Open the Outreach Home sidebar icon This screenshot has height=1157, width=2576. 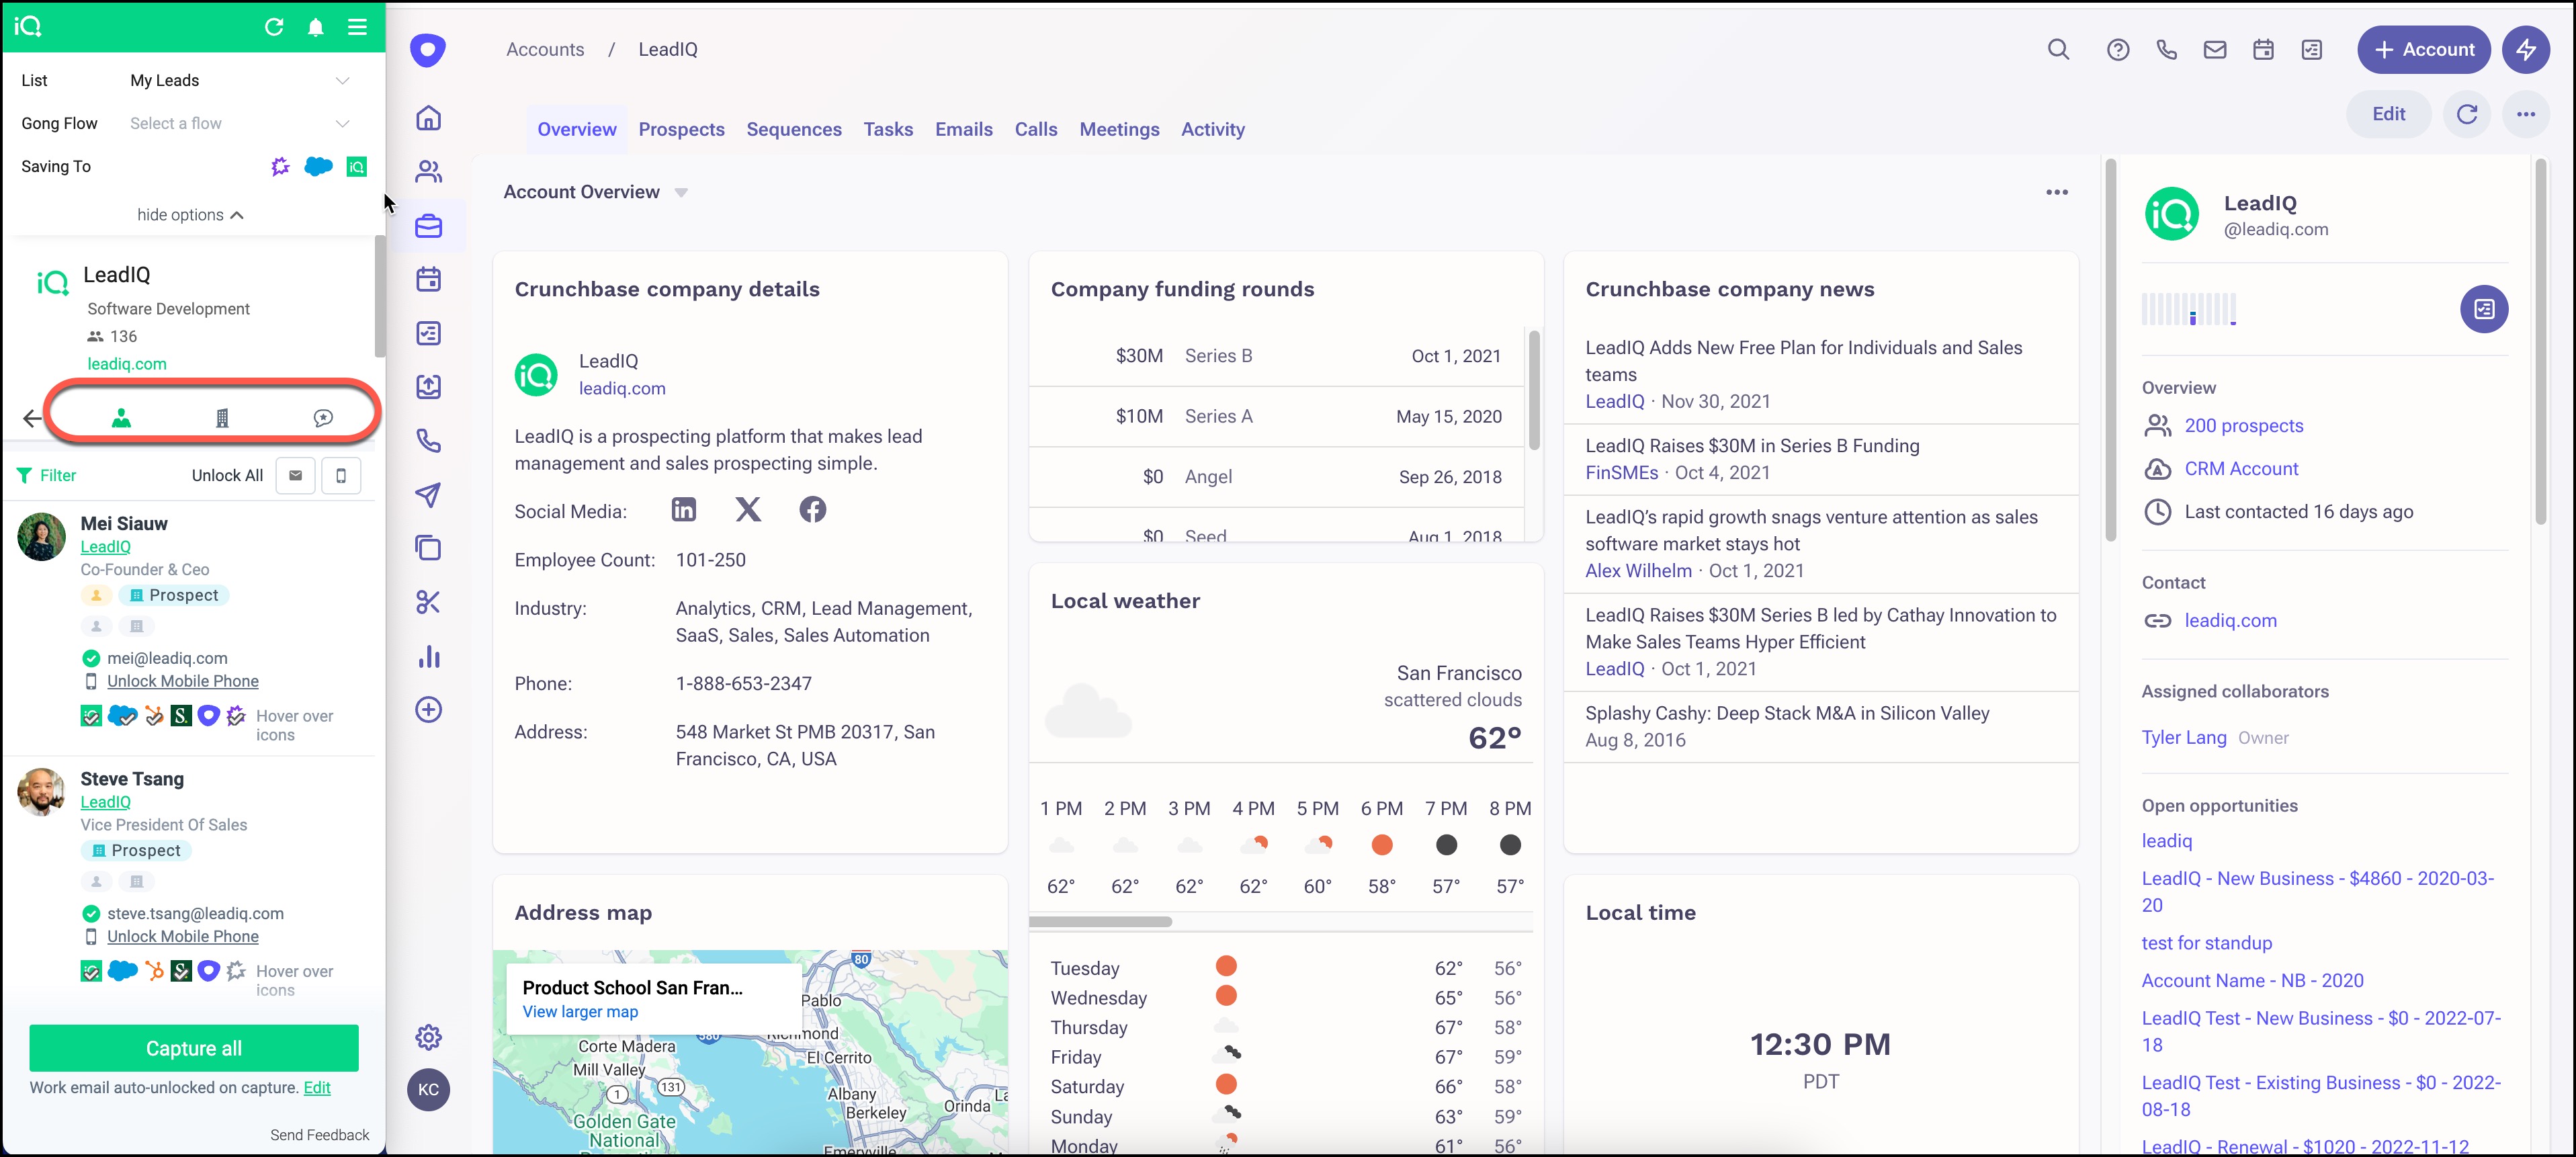[x=428, y=118]
